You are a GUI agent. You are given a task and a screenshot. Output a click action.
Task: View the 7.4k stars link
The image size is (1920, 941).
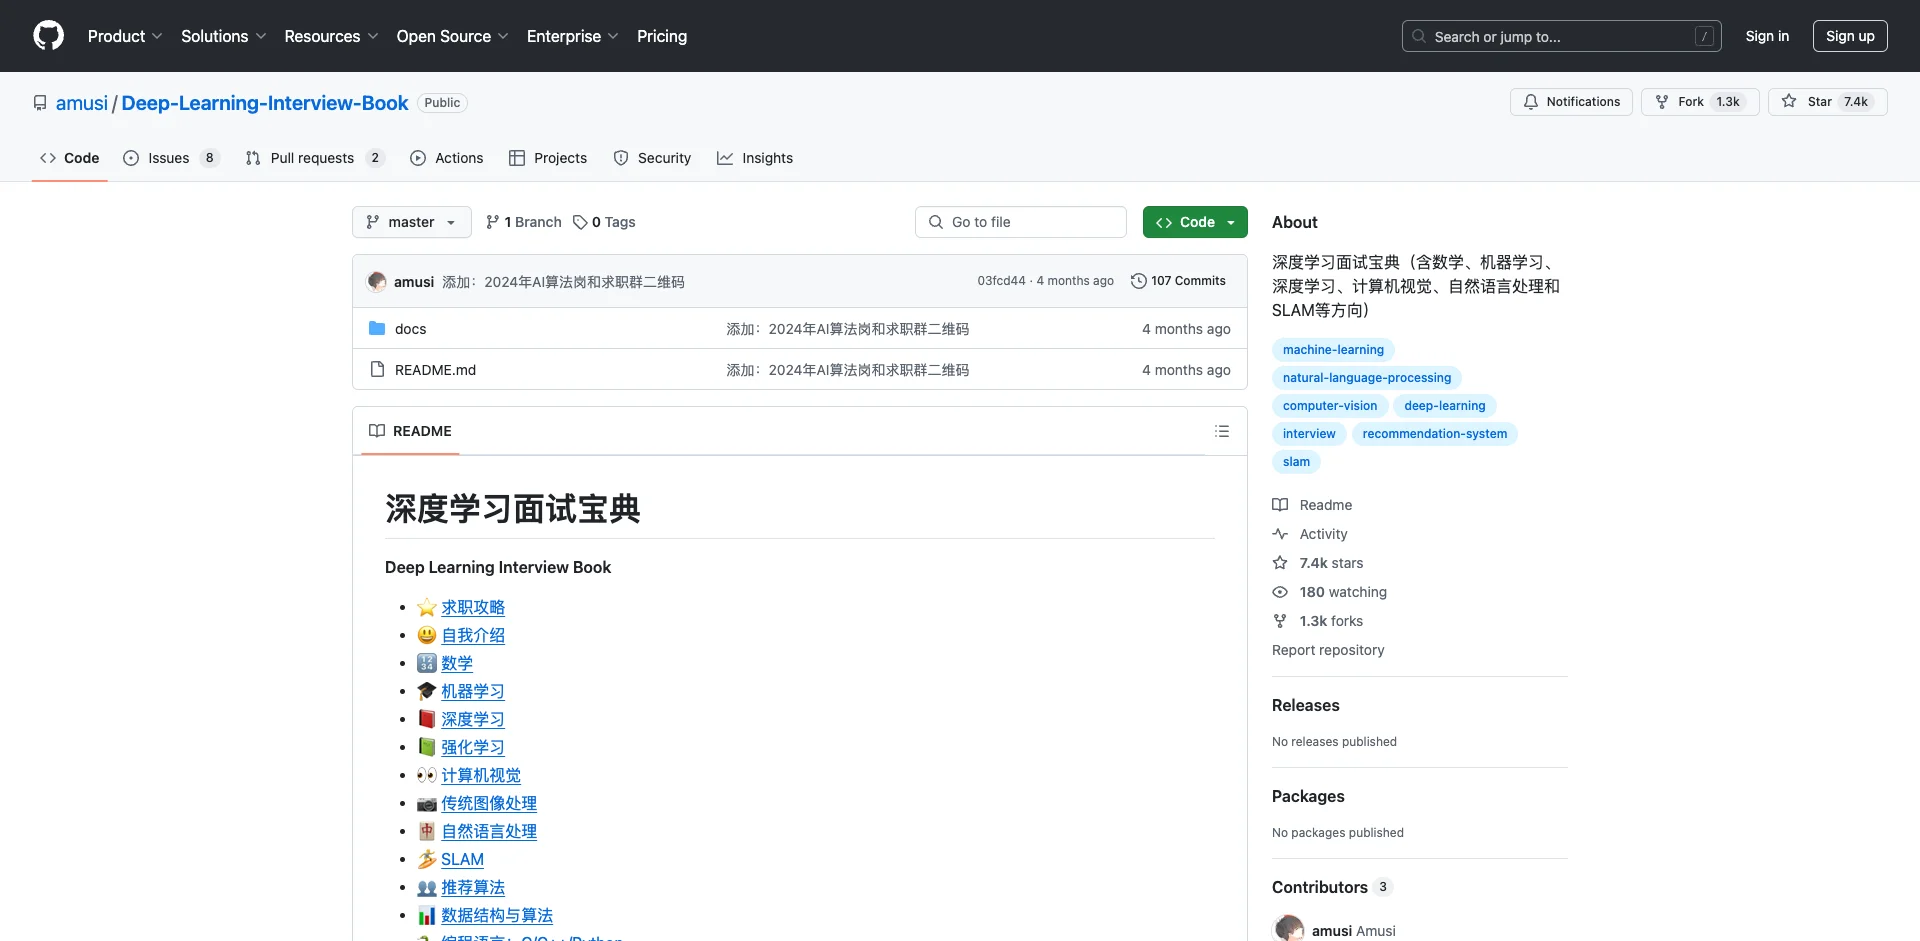[x=1318, y=563]
